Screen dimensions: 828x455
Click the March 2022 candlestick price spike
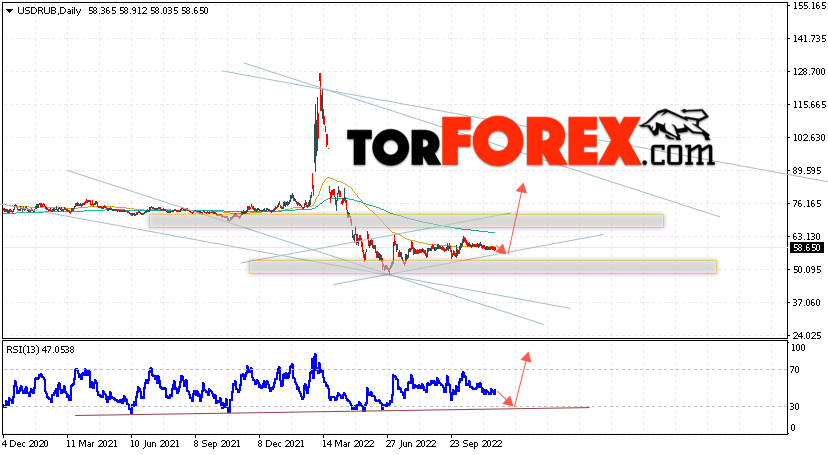(x=320, y=121)
